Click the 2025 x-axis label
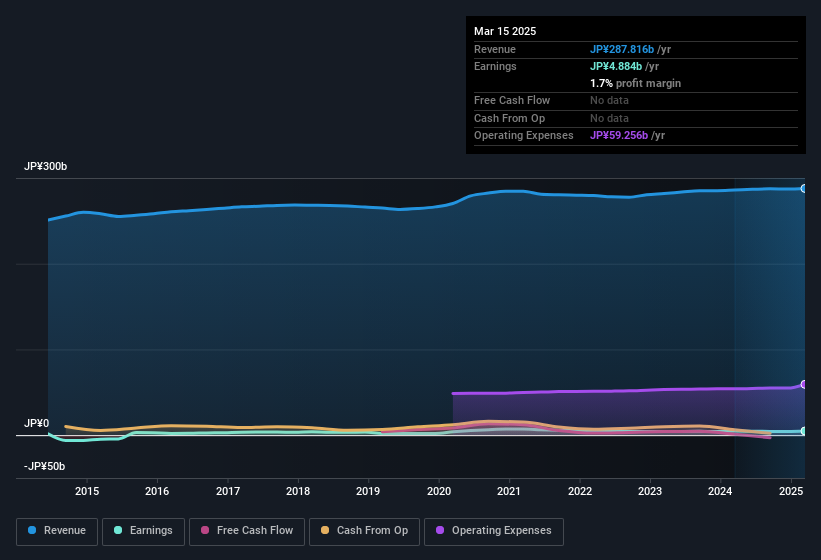821x560 pixels. tap(791, 491)
